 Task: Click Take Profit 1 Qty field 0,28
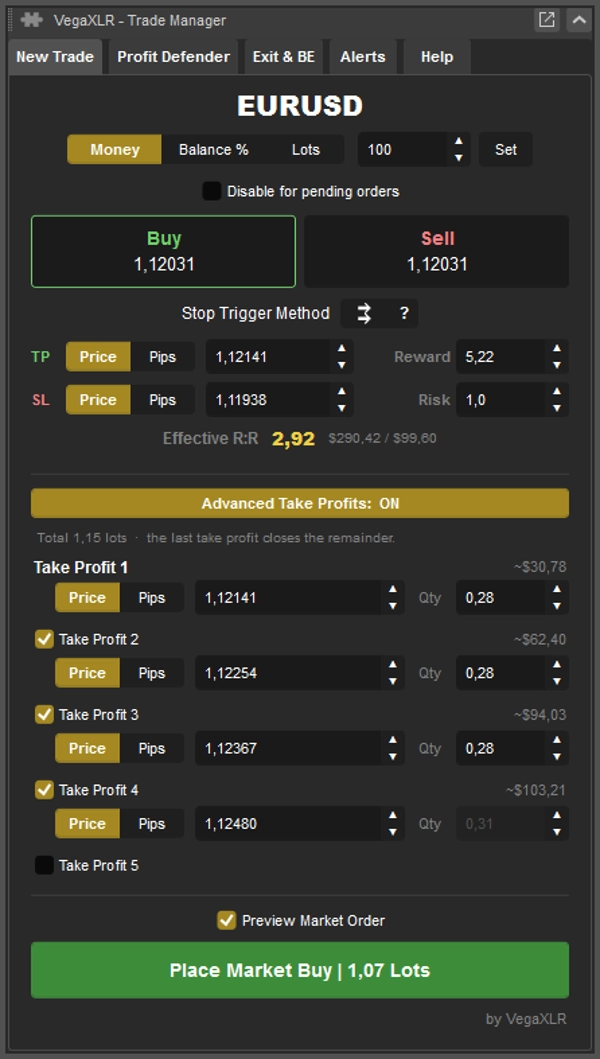point(501,598)
